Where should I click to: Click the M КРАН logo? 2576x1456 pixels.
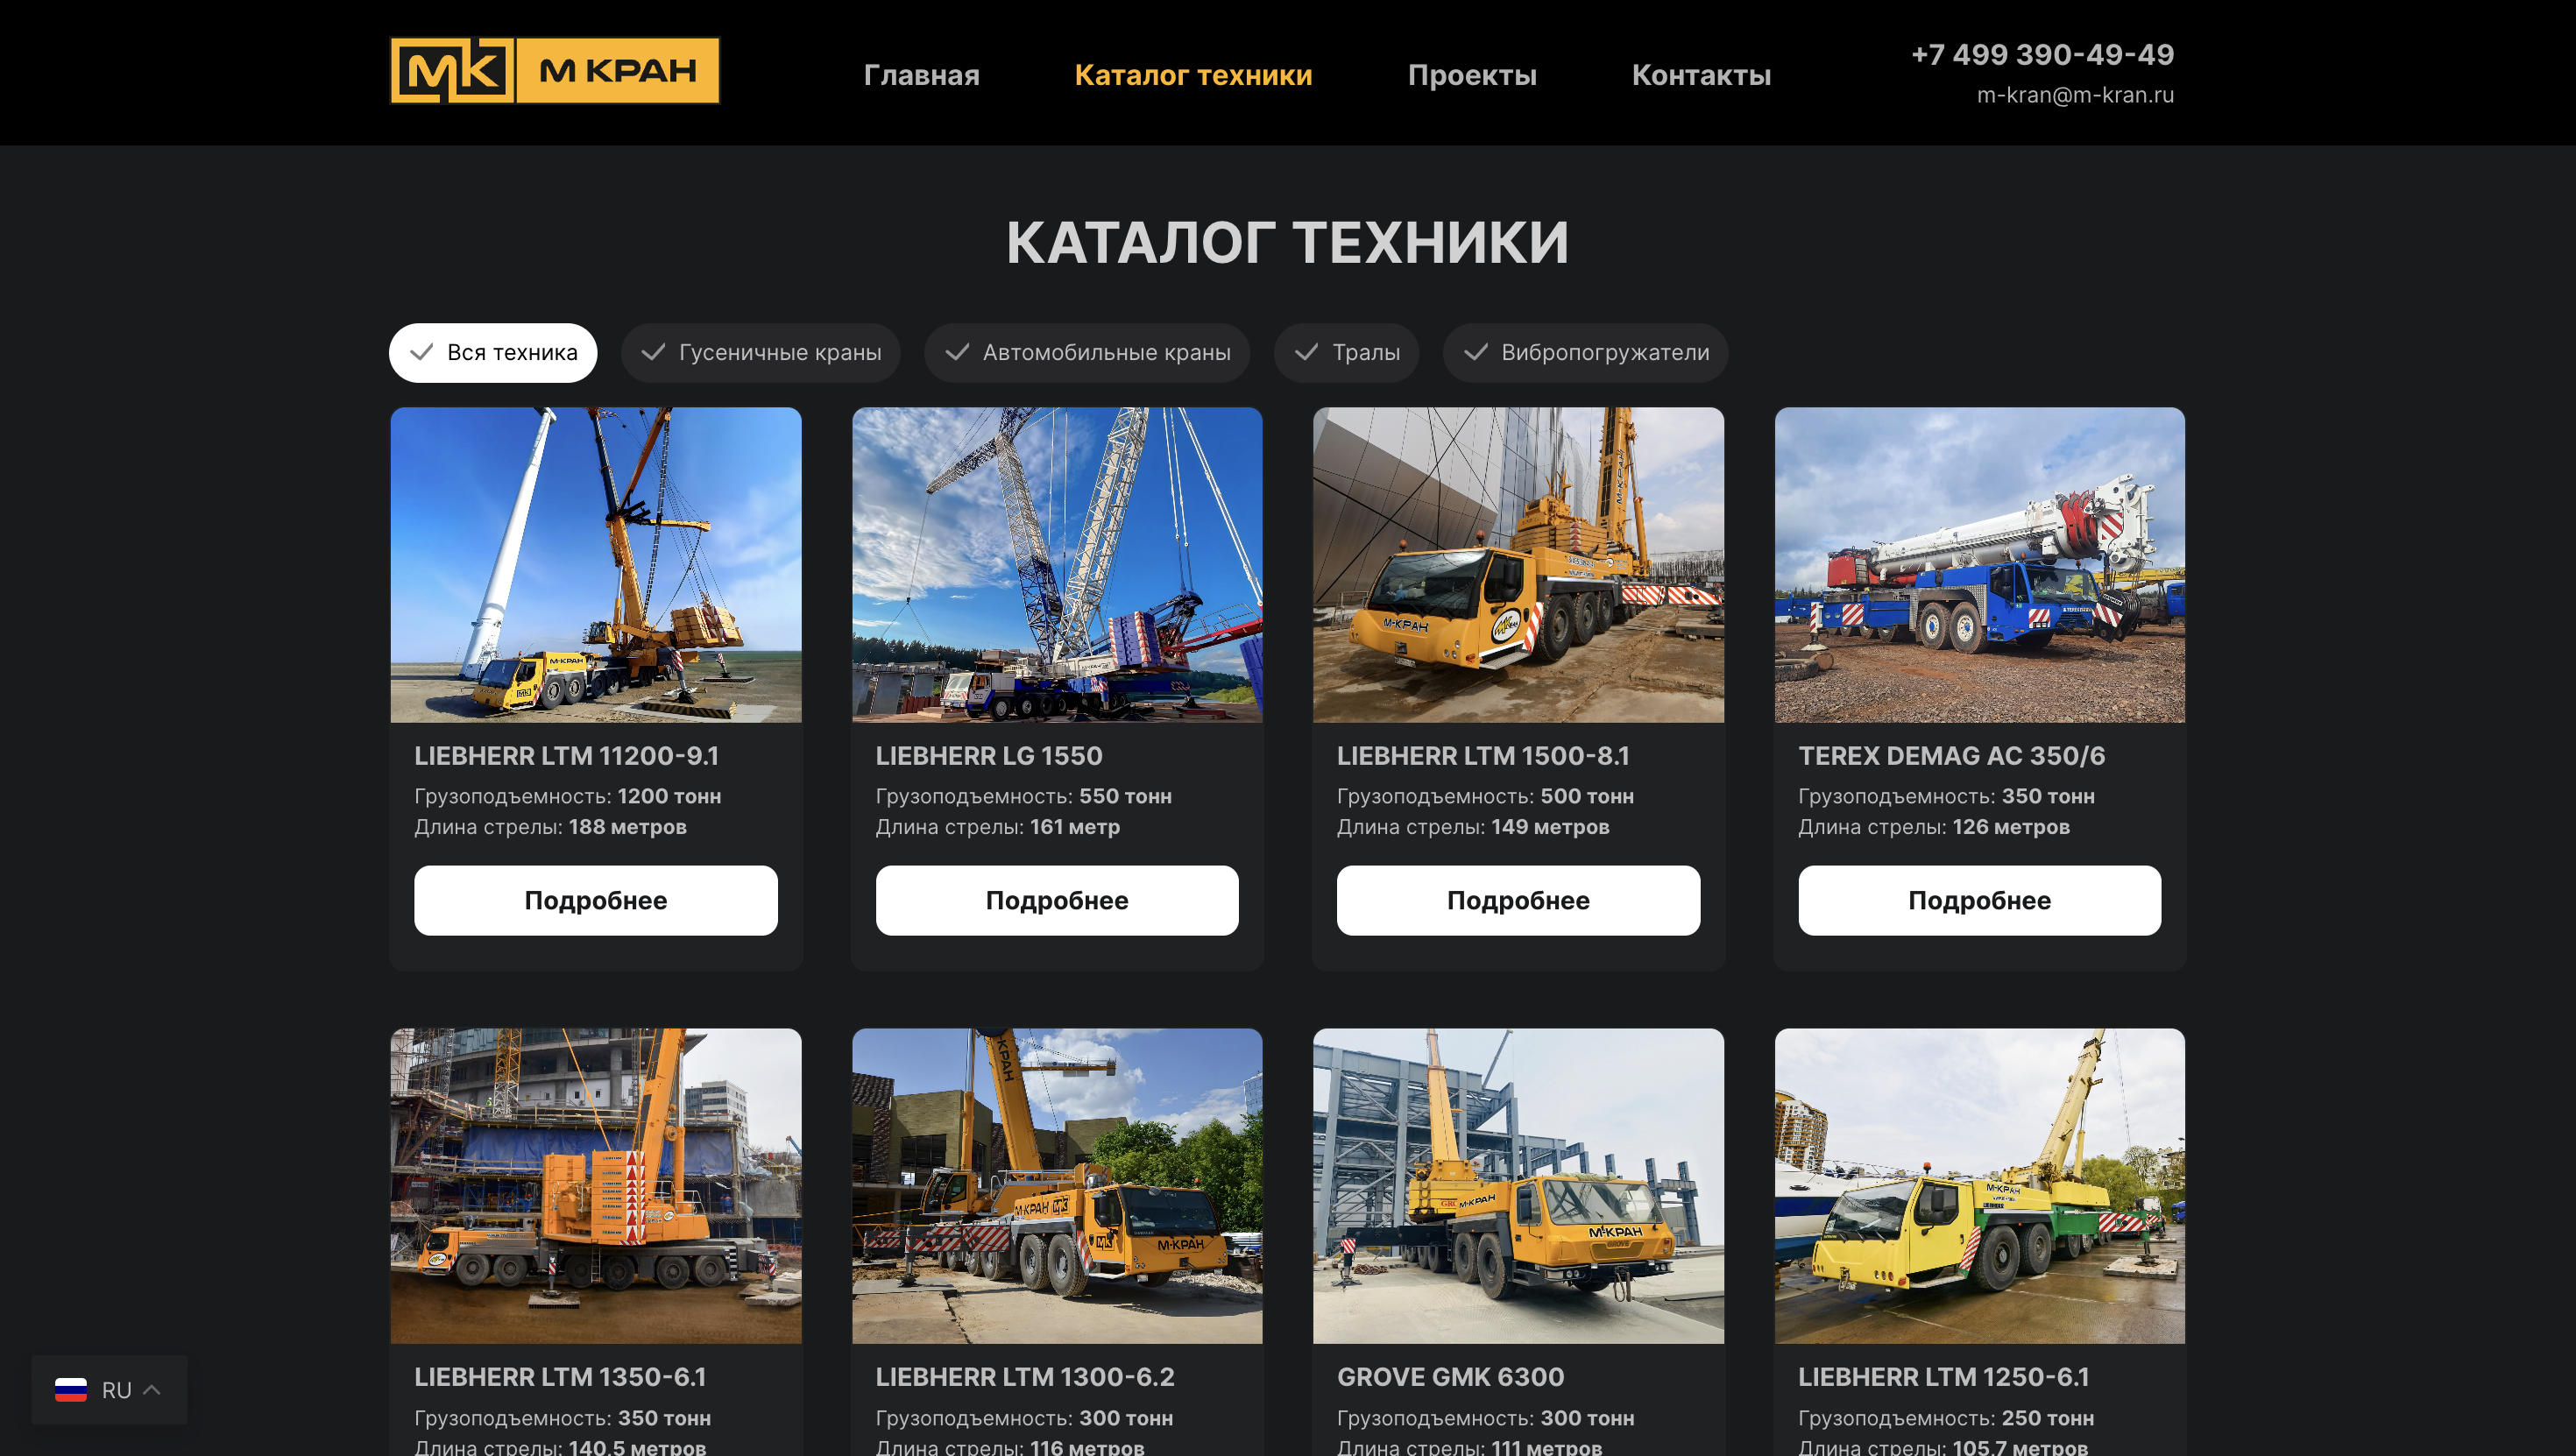[x=554, y=71]
